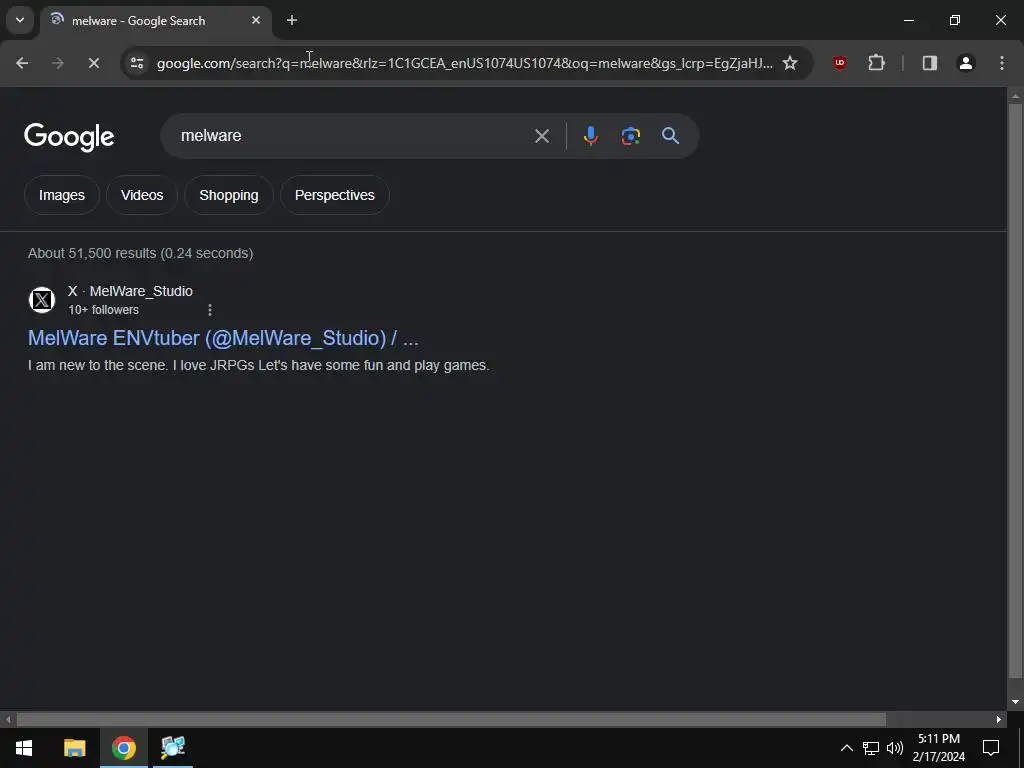The image size is (1024, 768).
Task: Open network status tray icon
Action: tap(871, 748)
